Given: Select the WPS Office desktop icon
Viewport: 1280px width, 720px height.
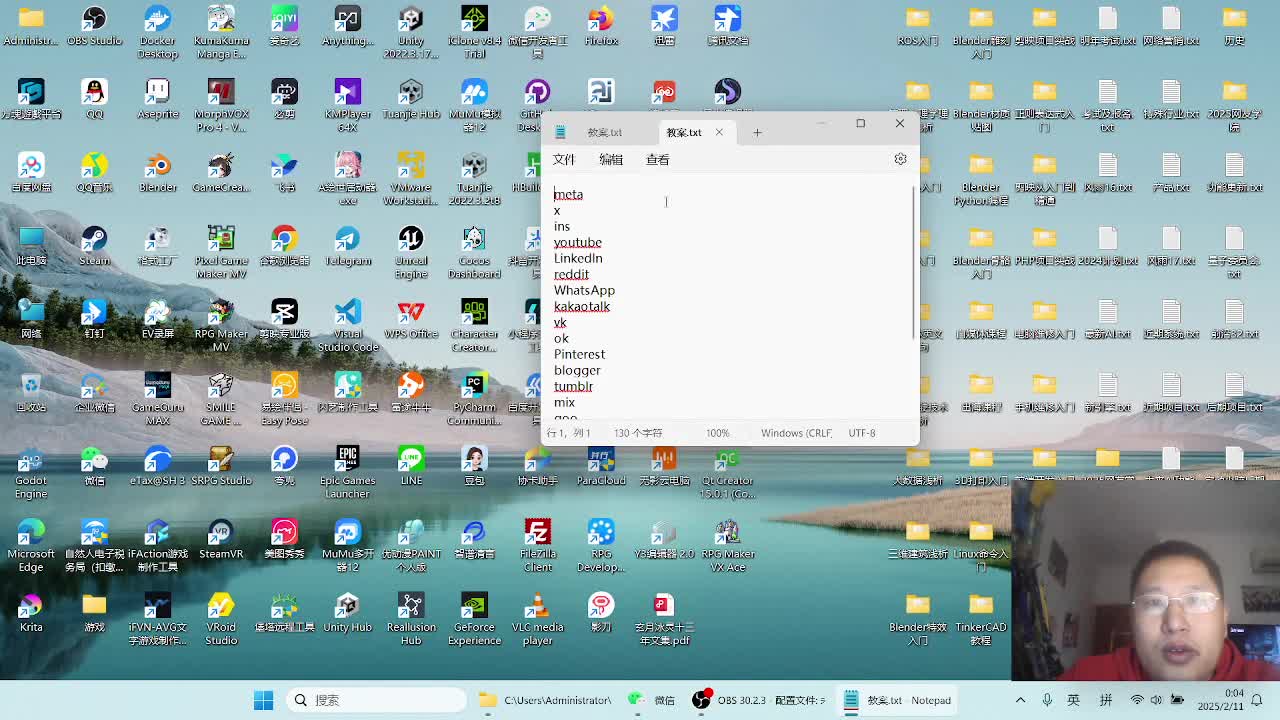Looking at the screenshot, I should click(x=411, y=320).
